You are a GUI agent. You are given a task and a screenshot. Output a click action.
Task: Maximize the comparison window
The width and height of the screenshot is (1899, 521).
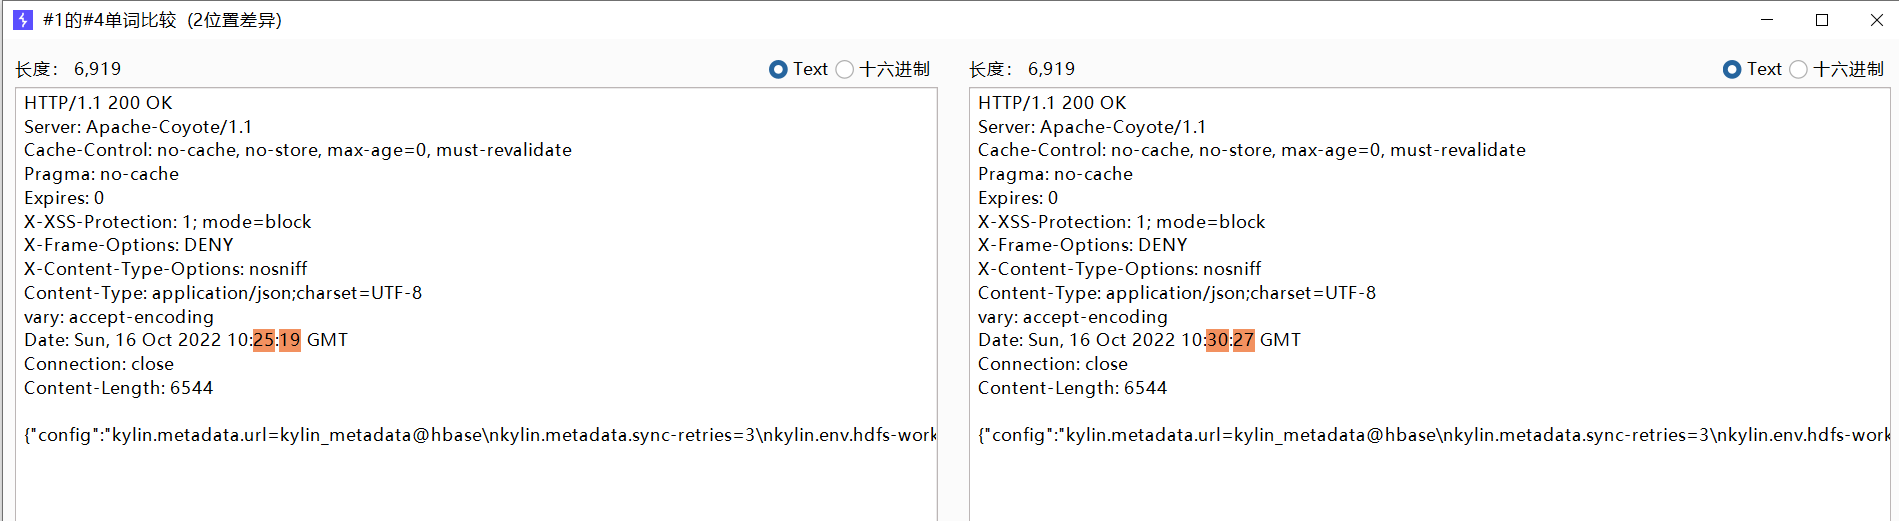[1822, 20]
